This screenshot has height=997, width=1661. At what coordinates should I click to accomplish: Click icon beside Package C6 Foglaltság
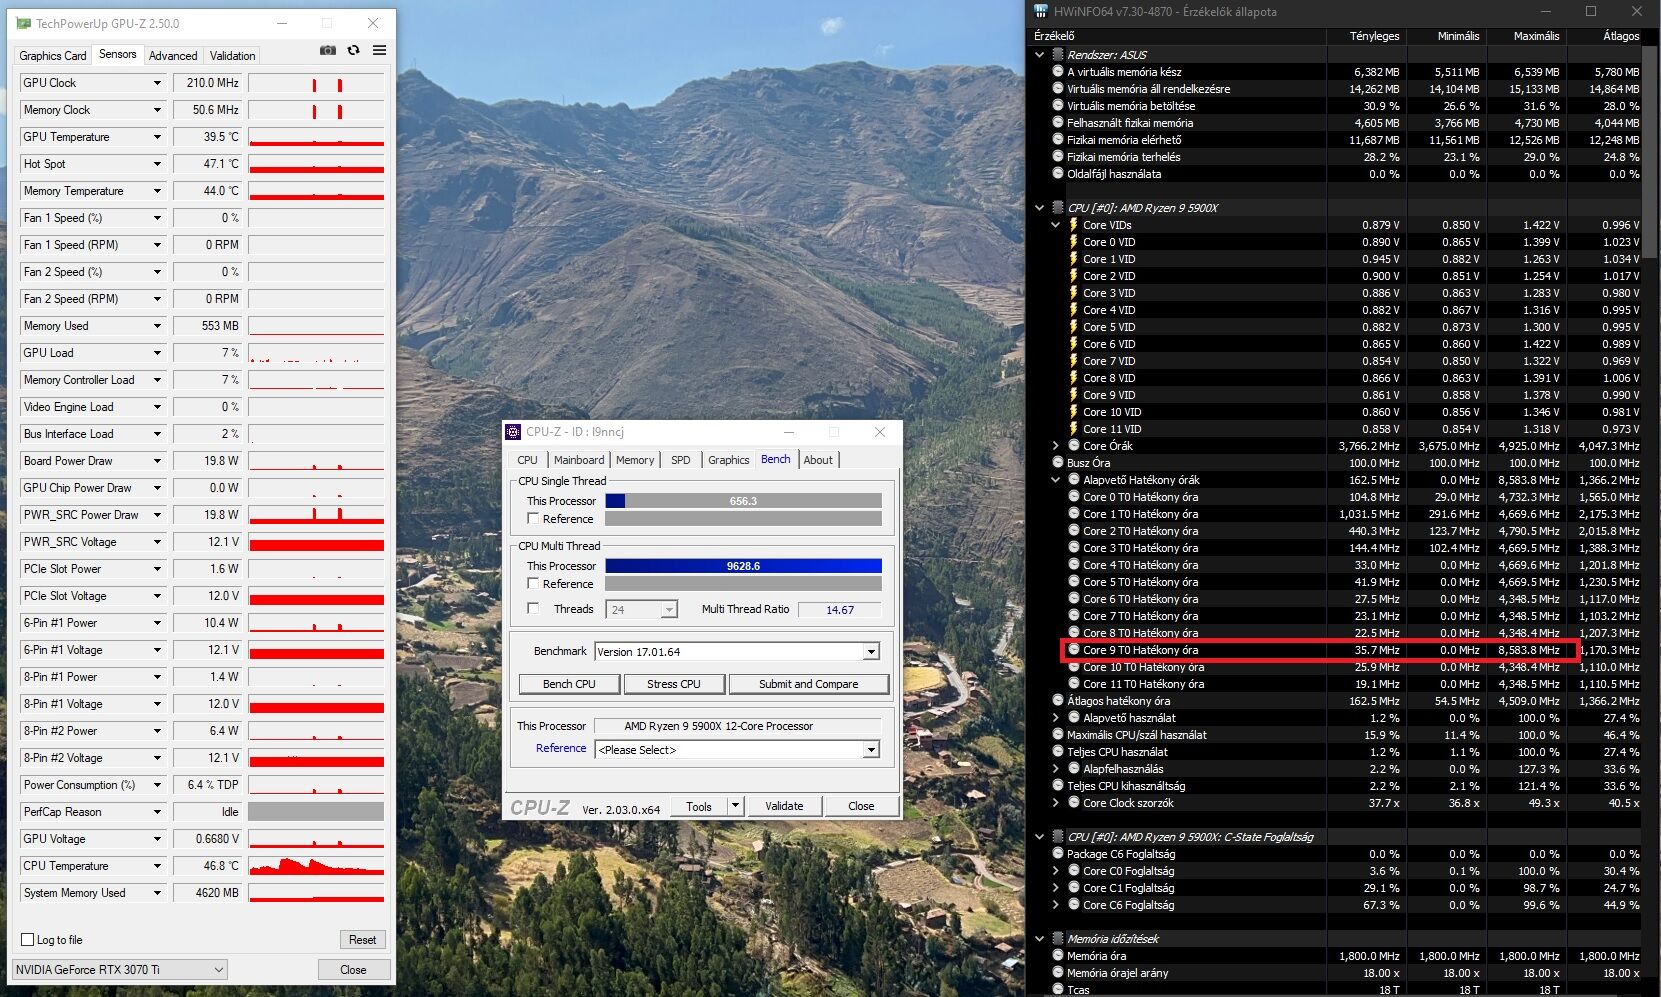pyautogui.click(x=1058, y=854)
